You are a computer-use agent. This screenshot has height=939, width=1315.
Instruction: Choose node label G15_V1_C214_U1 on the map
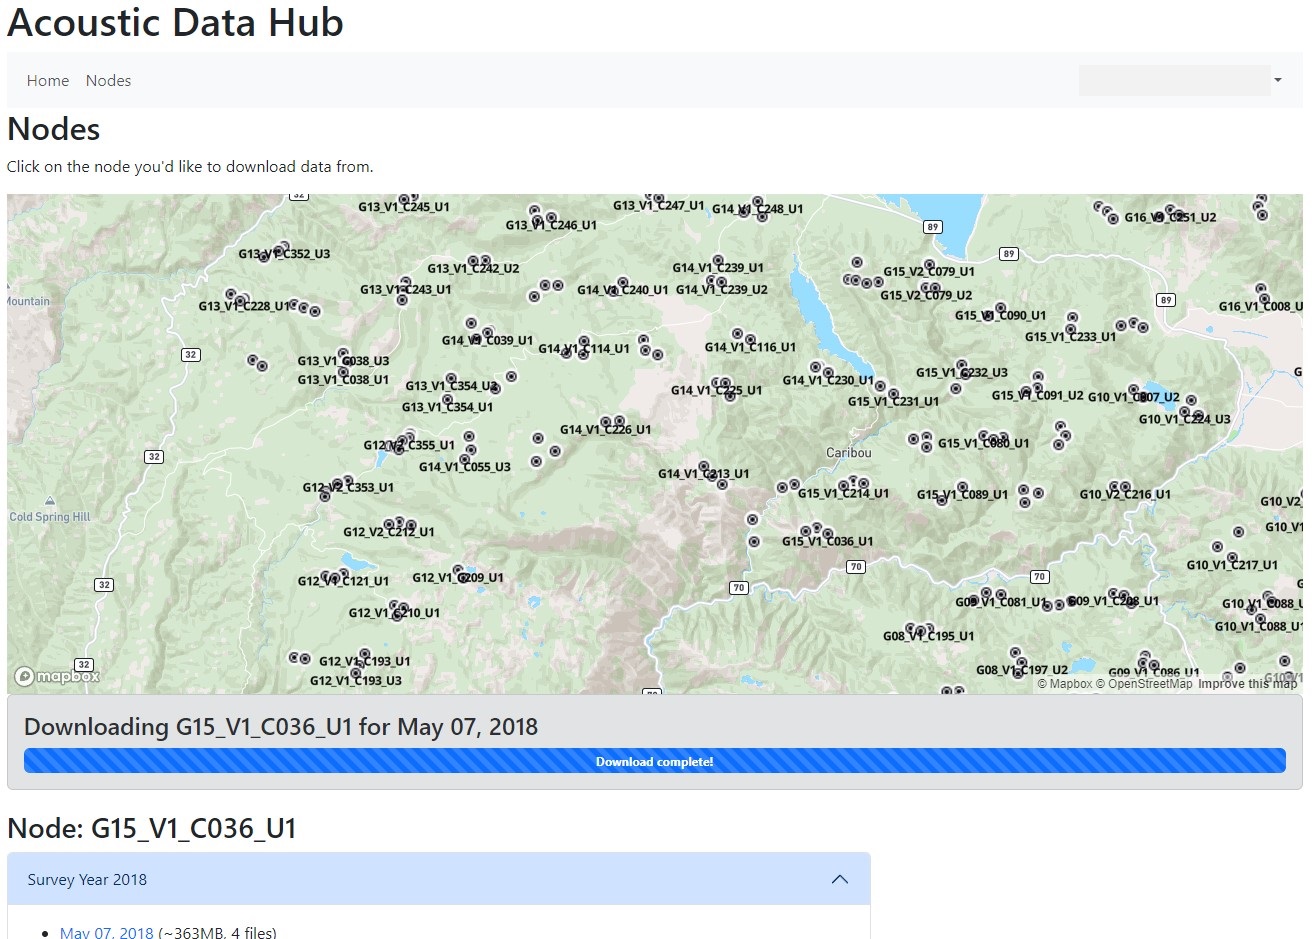[x=843, y=493]
